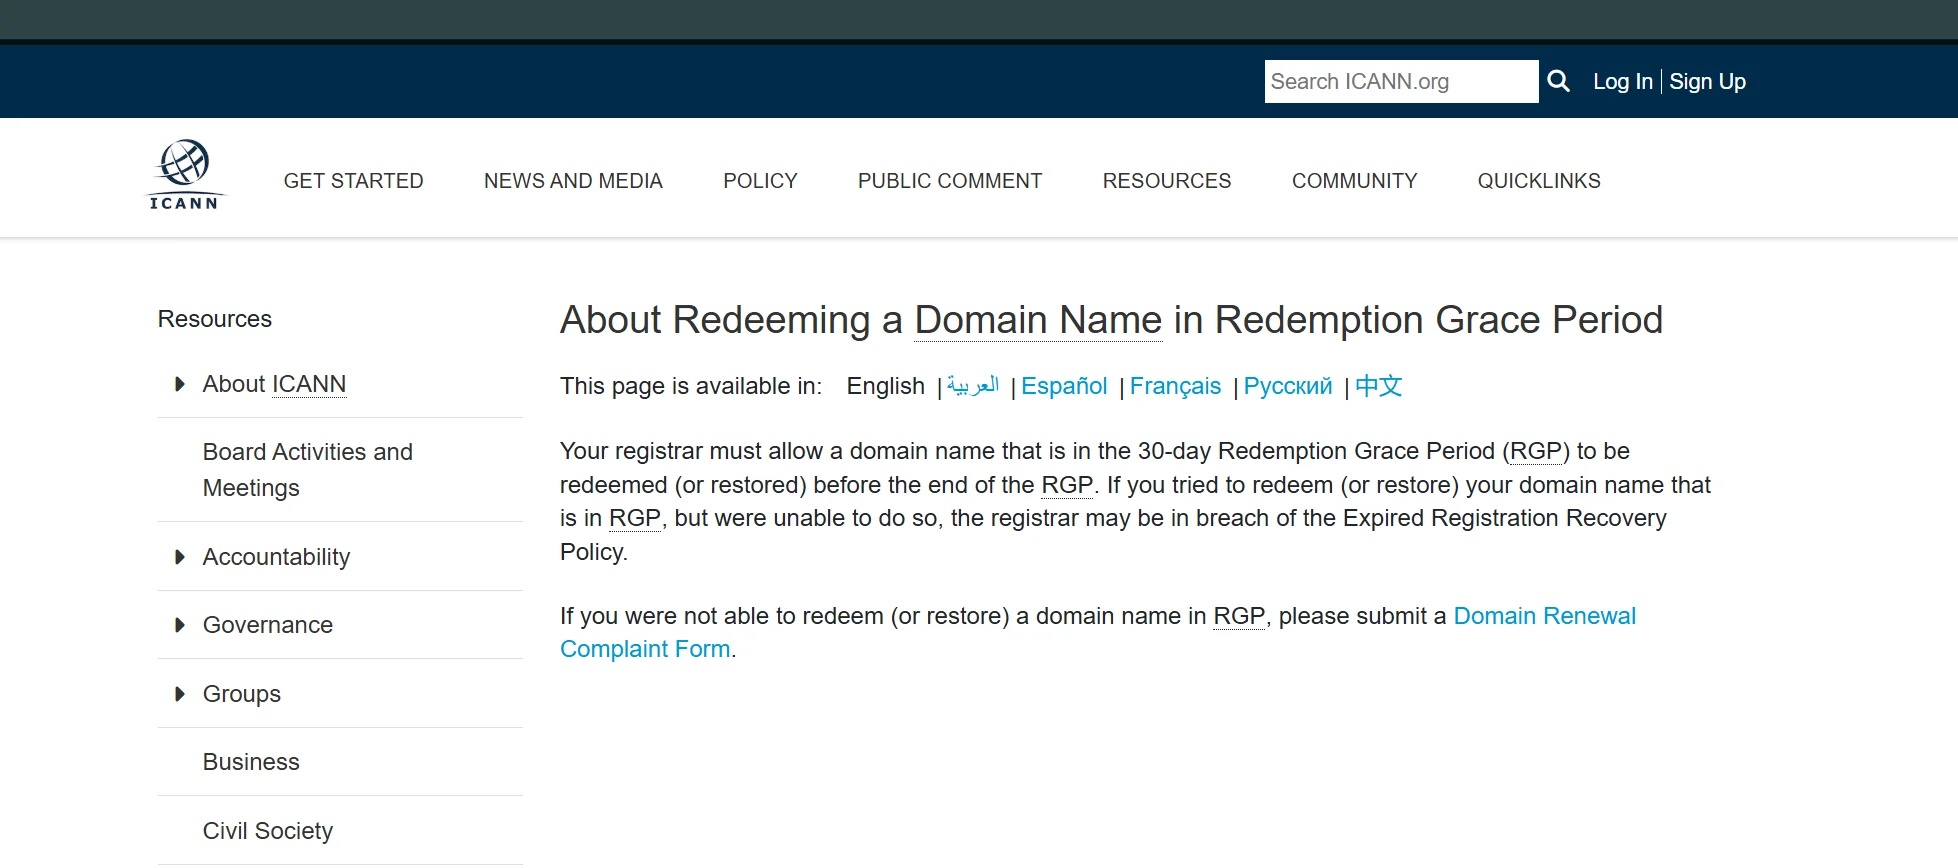Expand the Accountability arrow
The height and width of the screenshot is (868, 1958).
click(x=180, y=557)
